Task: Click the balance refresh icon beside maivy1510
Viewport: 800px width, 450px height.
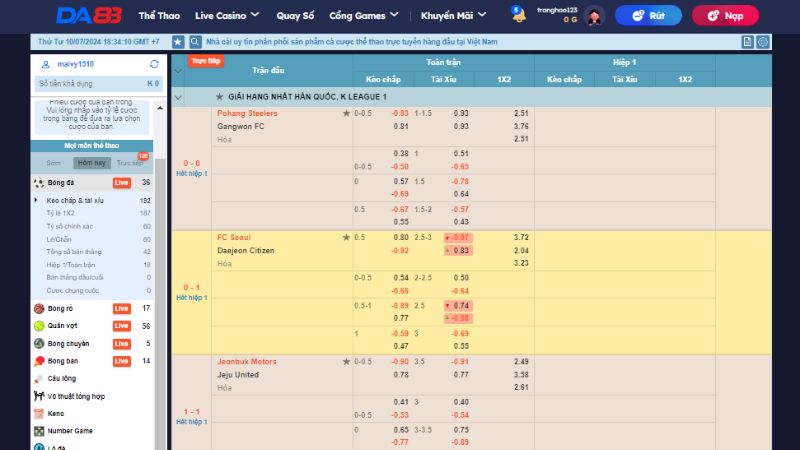Action: [x=154, y=64]
